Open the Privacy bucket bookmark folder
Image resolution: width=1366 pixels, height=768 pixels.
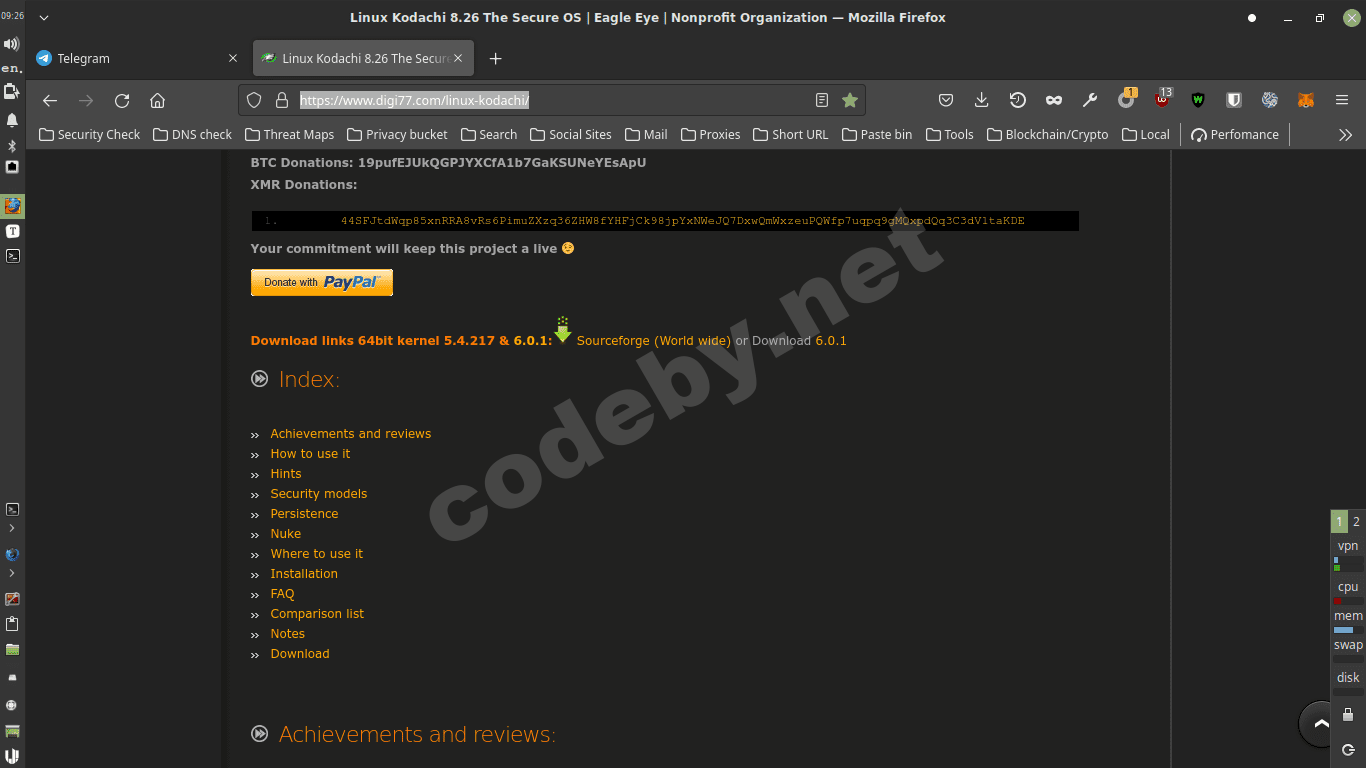397,135
